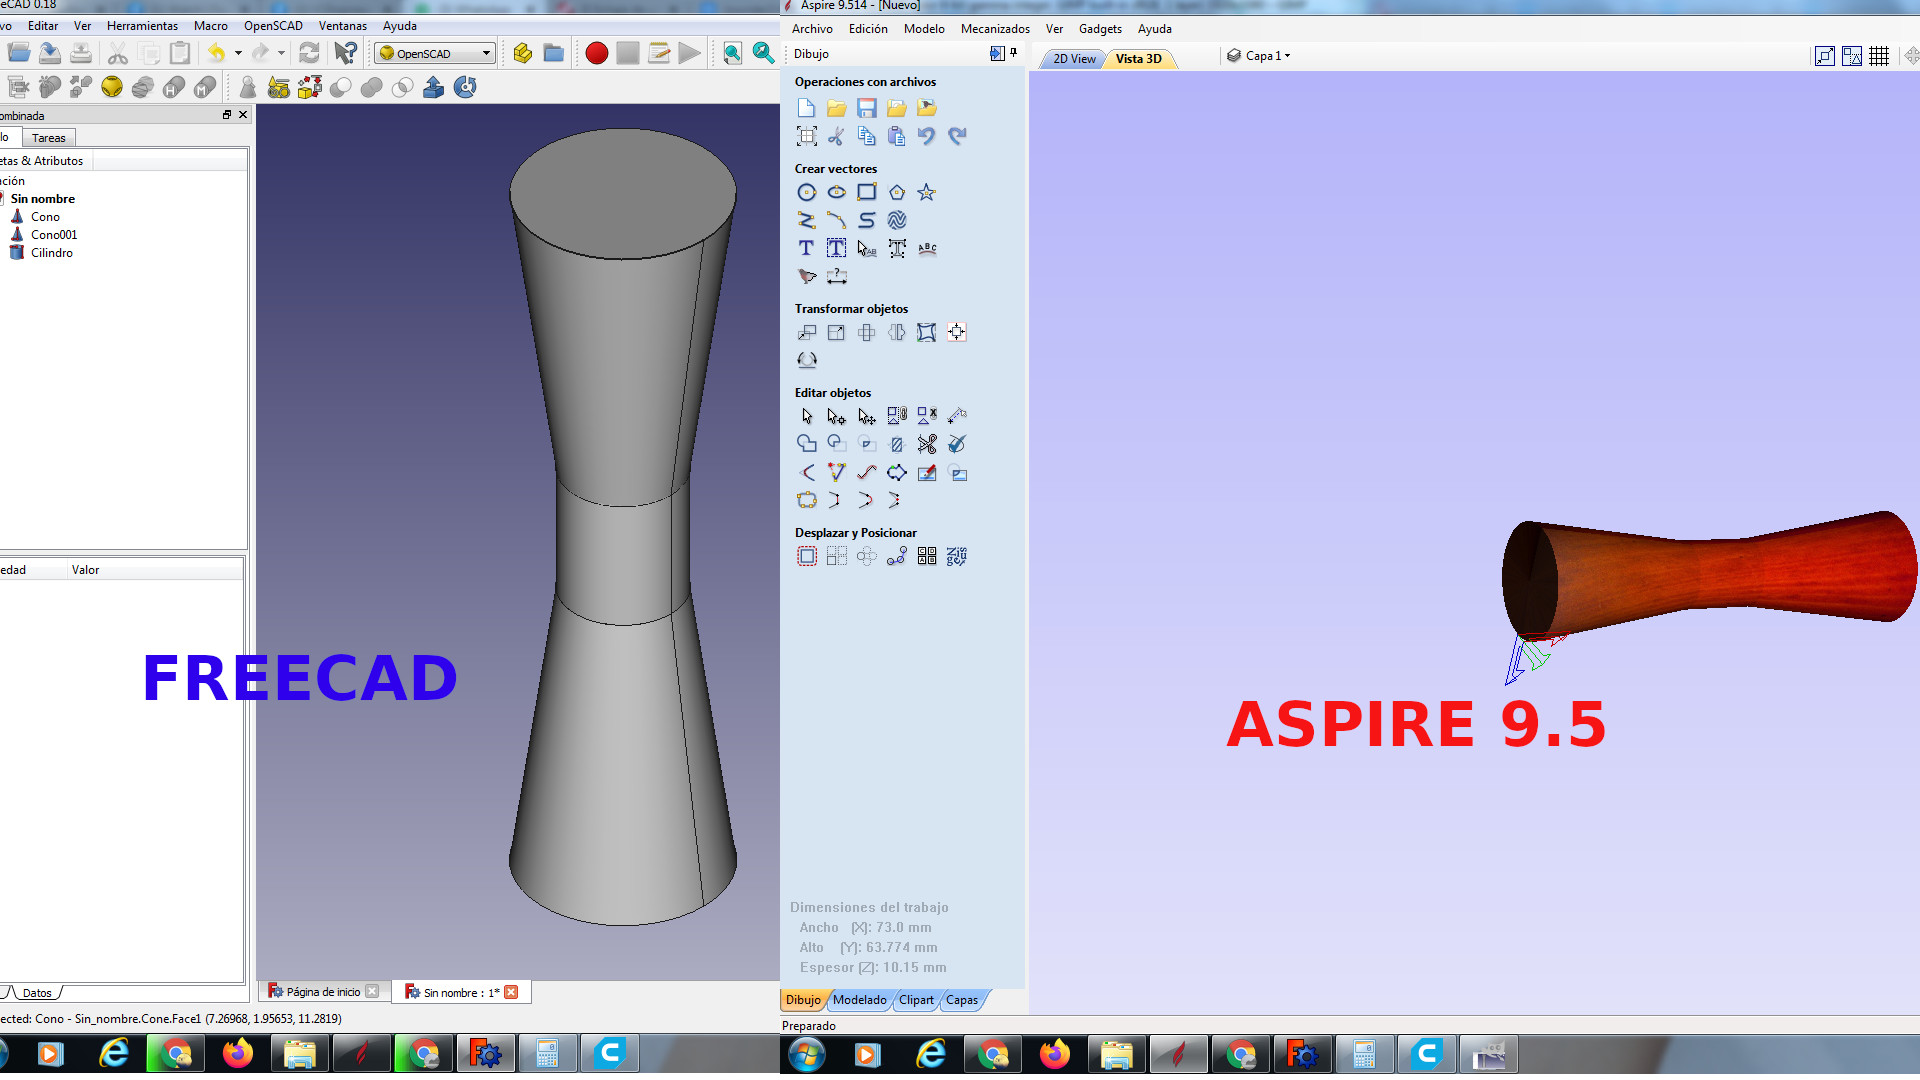Select Cilindro in the model tree
Image resolution: width=1920 pixels, height=1080 pixels.
51,253
